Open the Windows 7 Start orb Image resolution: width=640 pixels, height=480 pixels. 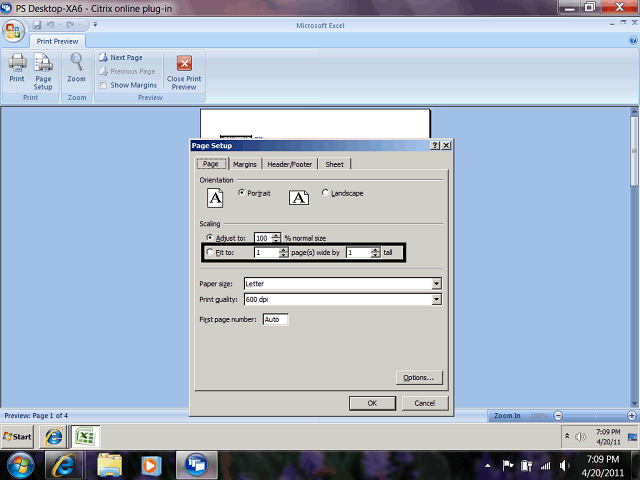(20, 465)
